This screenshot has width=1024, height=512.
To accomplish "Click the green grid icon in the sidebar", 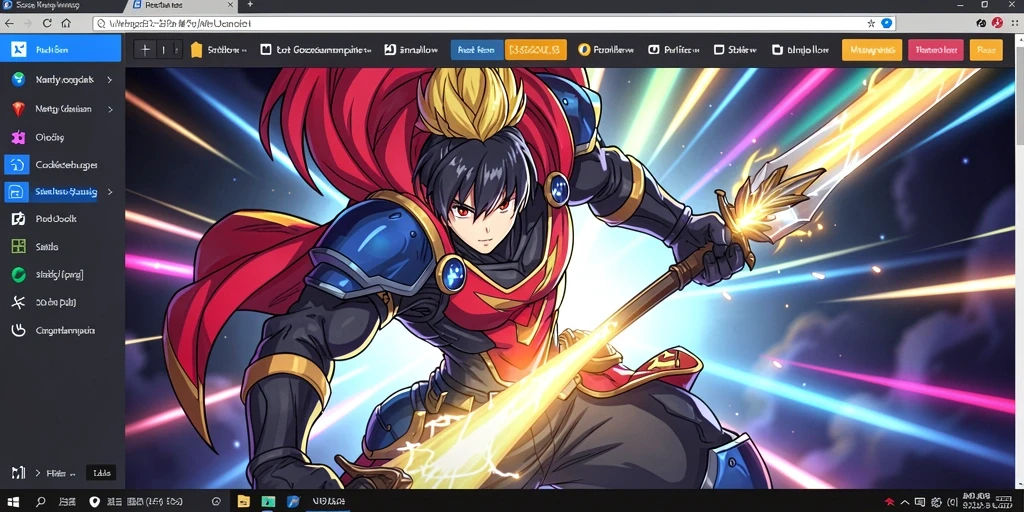I will [x=18, y=247].
